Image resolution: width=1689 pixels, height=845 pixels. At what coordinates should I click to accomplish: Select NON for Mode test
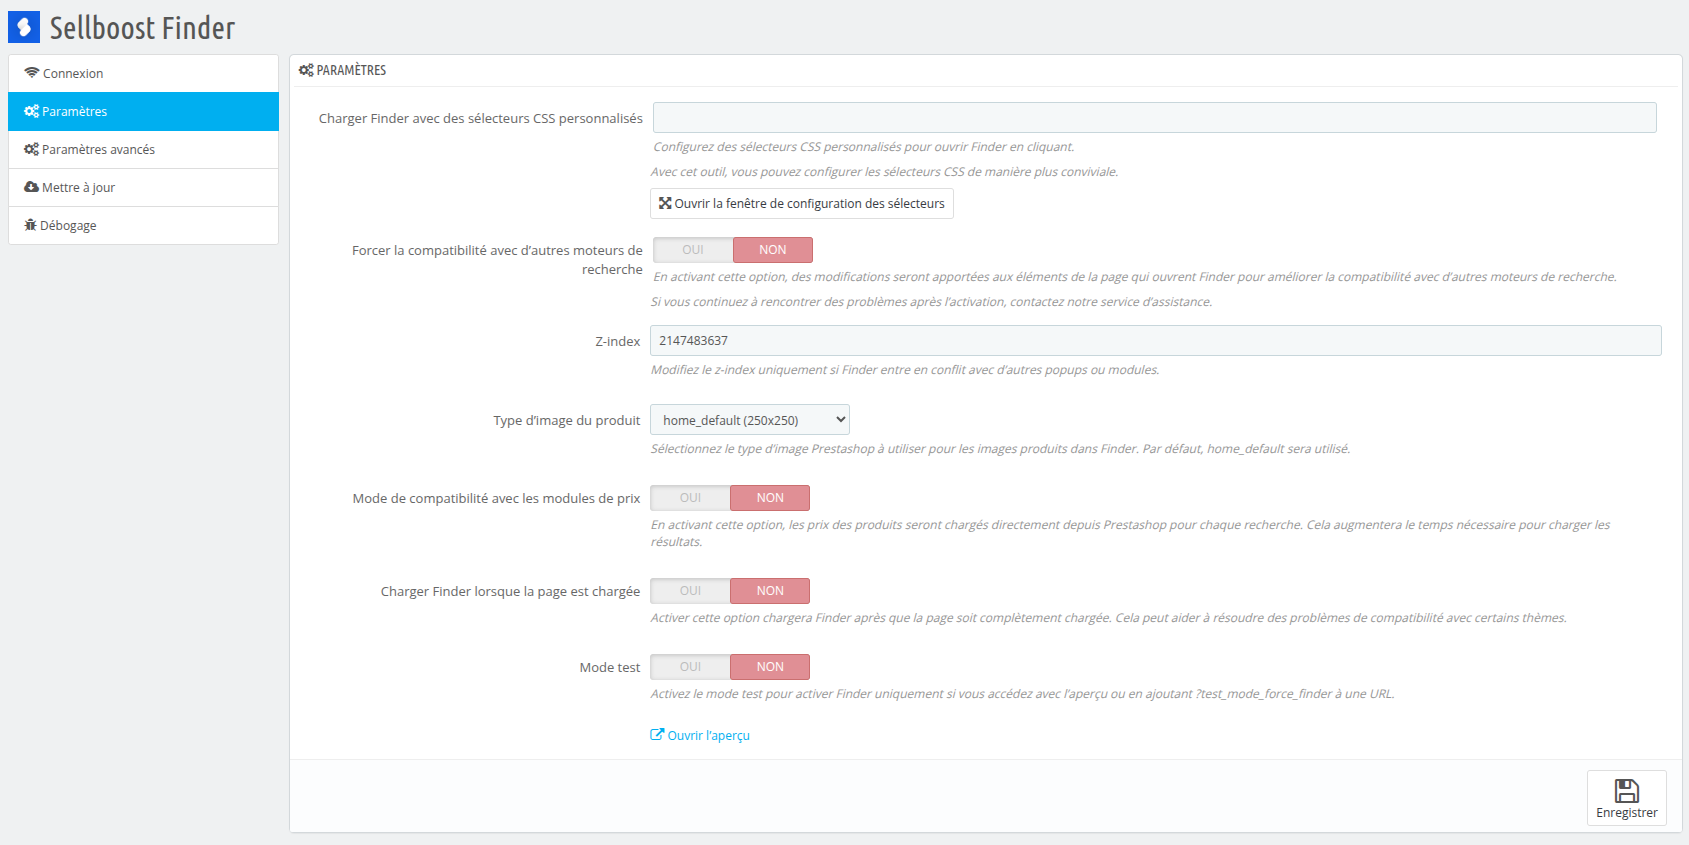pos(770,667)
